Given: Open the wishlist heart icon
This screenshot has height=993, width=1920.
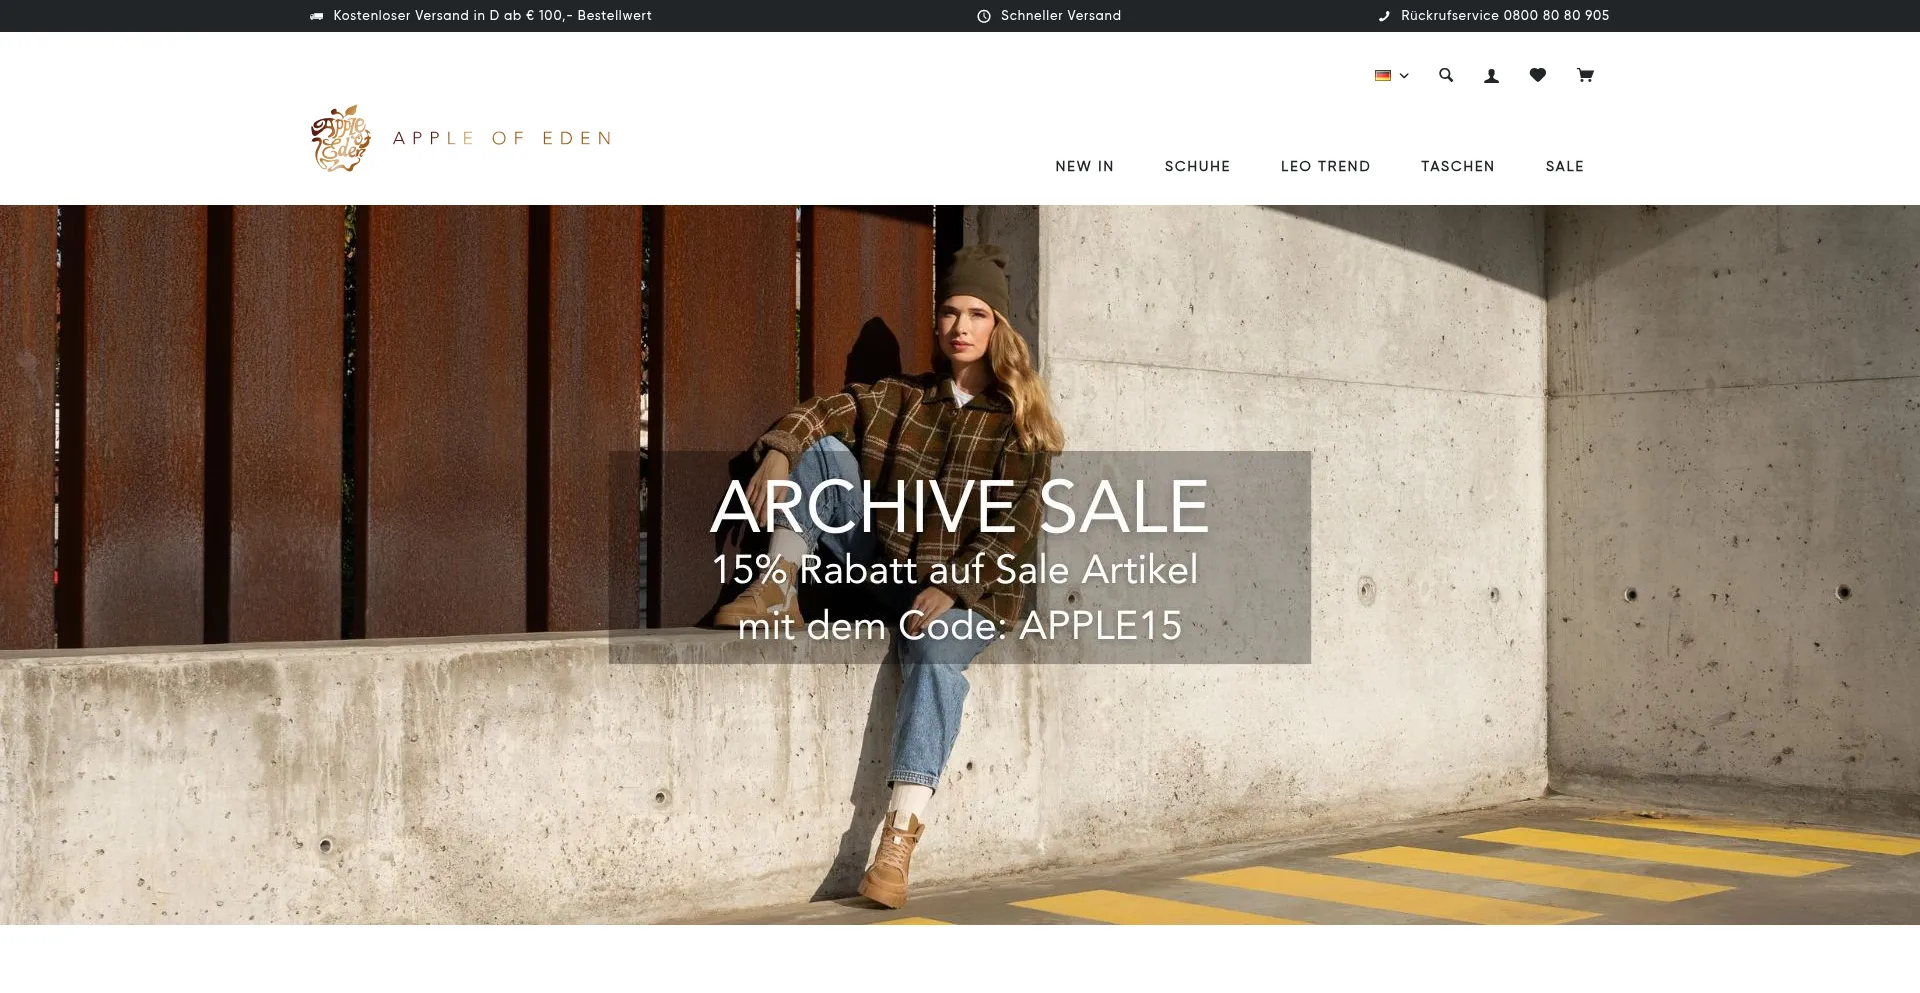Looking at the screenshot, I should pos(1538,75).
